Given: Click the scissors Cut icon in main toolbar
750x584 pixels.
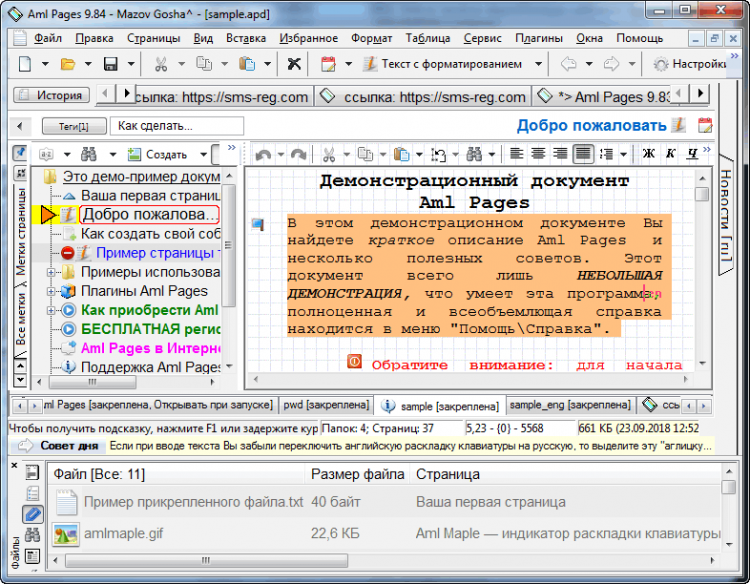Looking at the screenshot, I should (161, 64).
